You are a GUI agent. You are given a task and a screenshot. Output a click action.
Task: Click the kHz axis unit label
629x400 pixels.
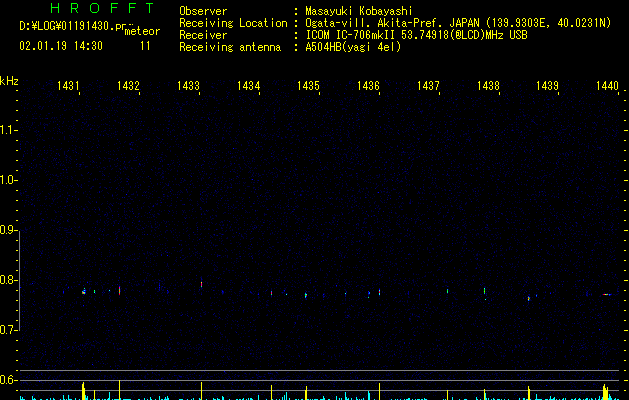pos(9,81)
